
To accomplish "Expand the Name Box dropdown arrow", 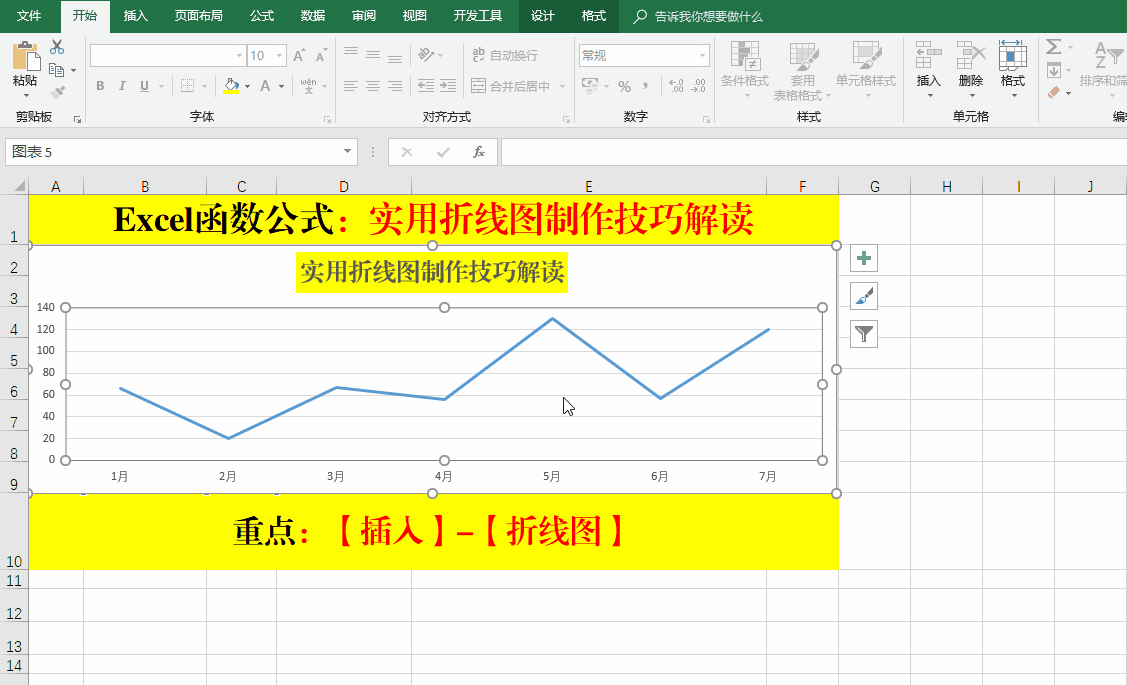I will click(x=348, y=152).
